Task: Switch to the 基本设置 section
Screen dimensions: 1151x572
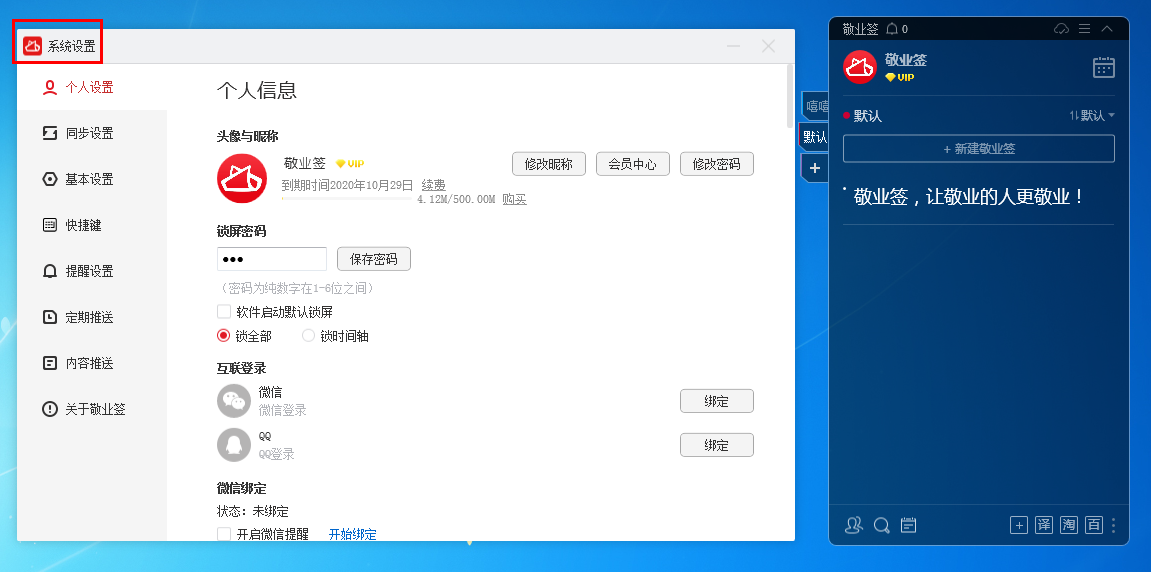Action: click(92, 179)
